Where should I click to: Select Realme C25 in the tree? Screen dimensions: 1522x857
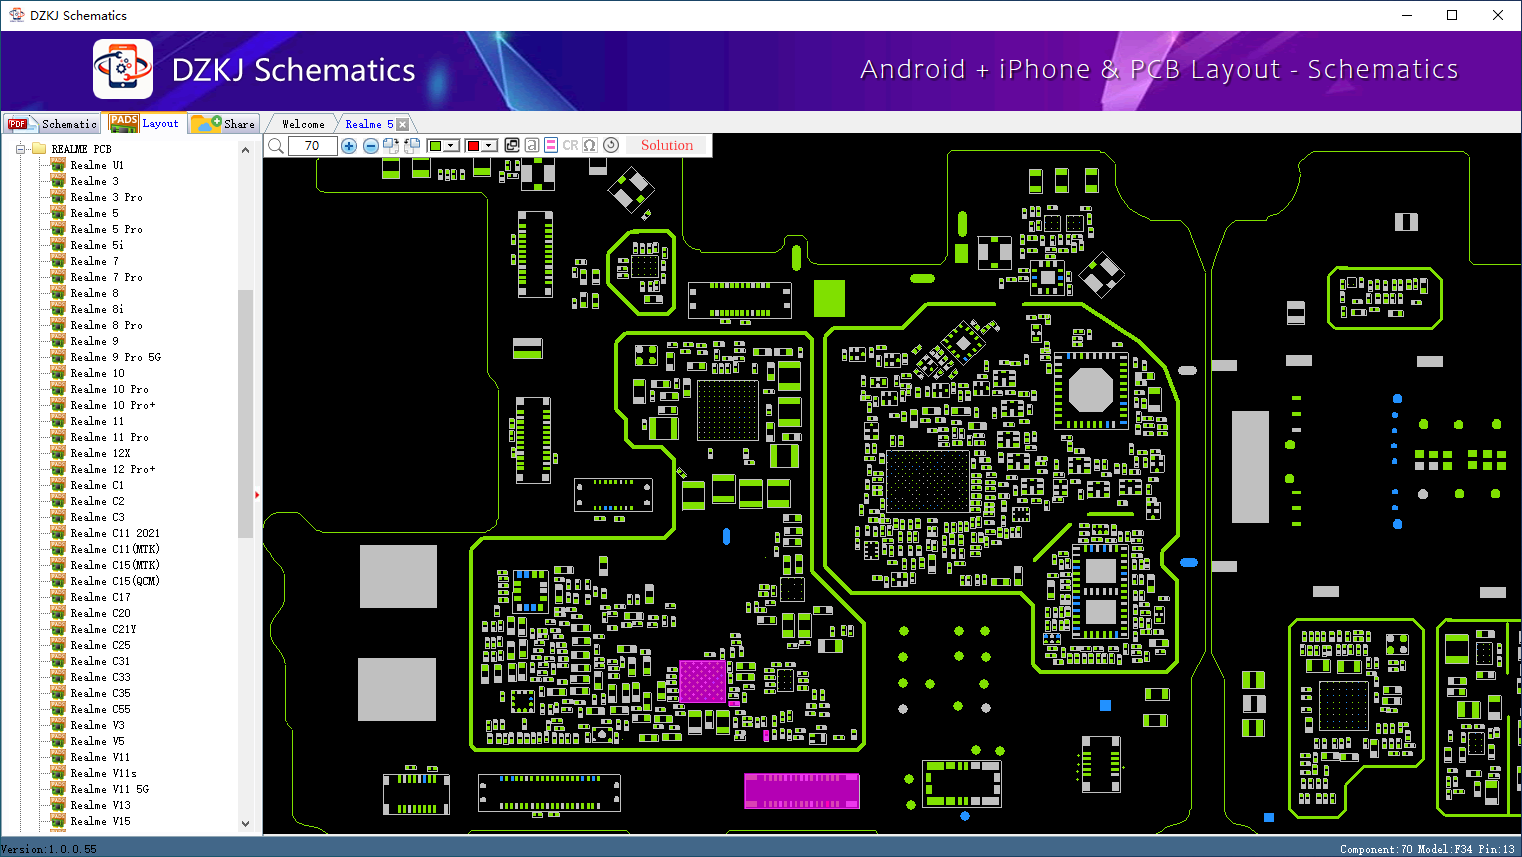pyautogui.click(x=100, y=645)
